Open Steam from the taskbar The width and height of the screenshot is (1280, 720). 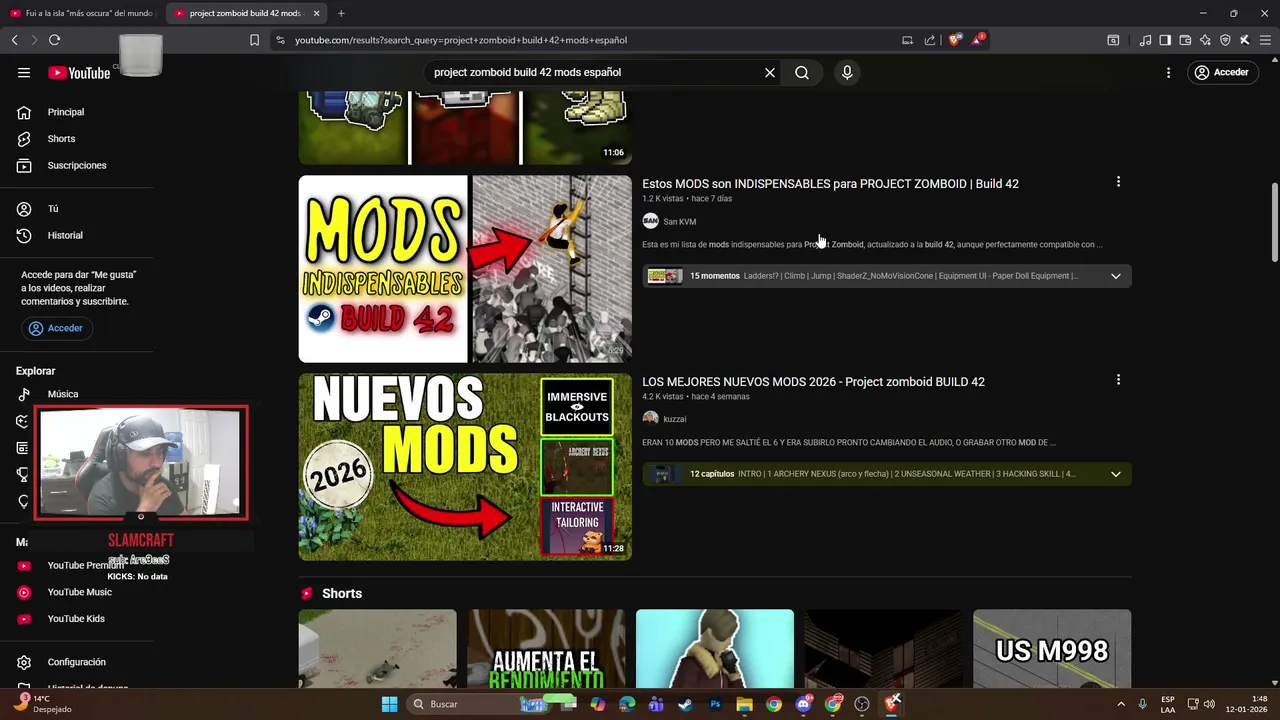pos(685,704)
